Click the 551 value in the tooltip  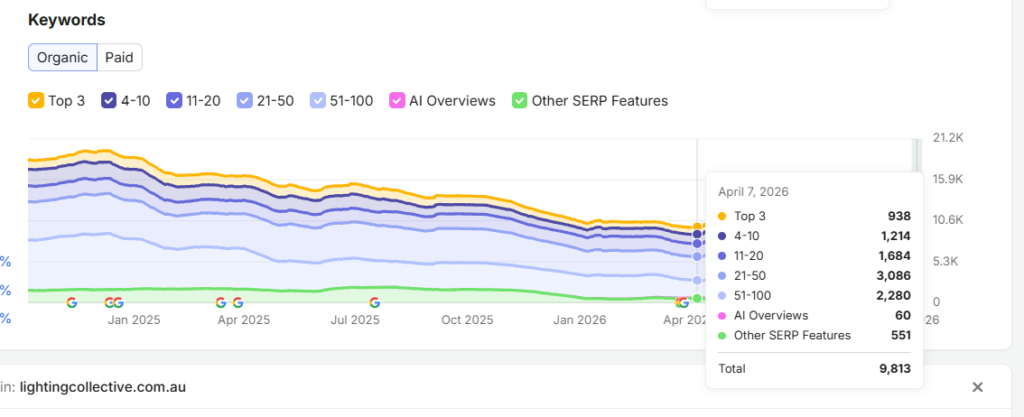tap(901, 335)
